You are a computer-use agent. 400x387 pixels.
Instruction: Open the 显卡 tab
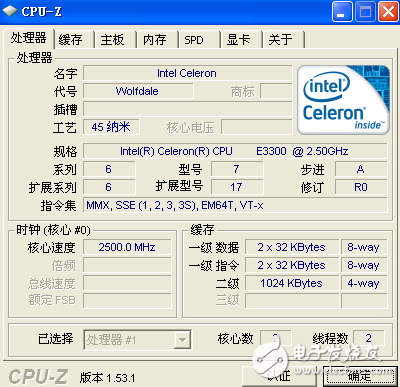point(238,40)
